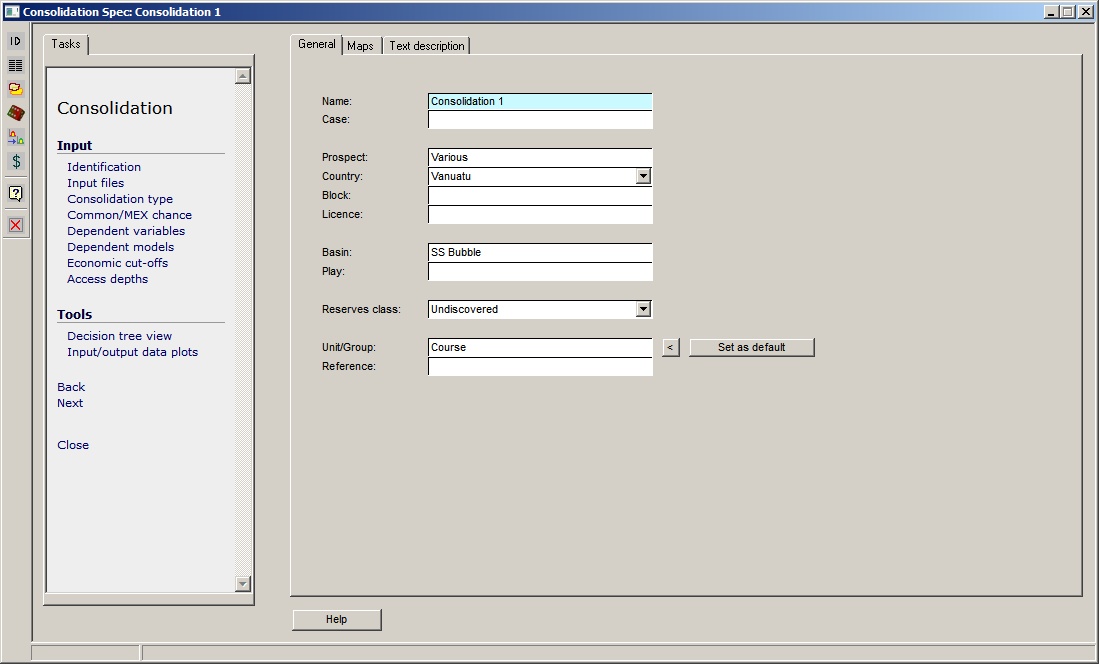
Task: Click the Next link in Tasks panel
Action: [70, 403]
